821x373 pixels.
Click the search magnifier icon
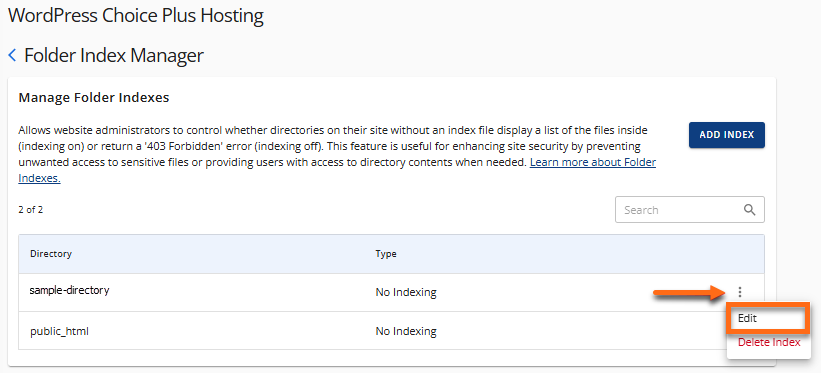749,210
